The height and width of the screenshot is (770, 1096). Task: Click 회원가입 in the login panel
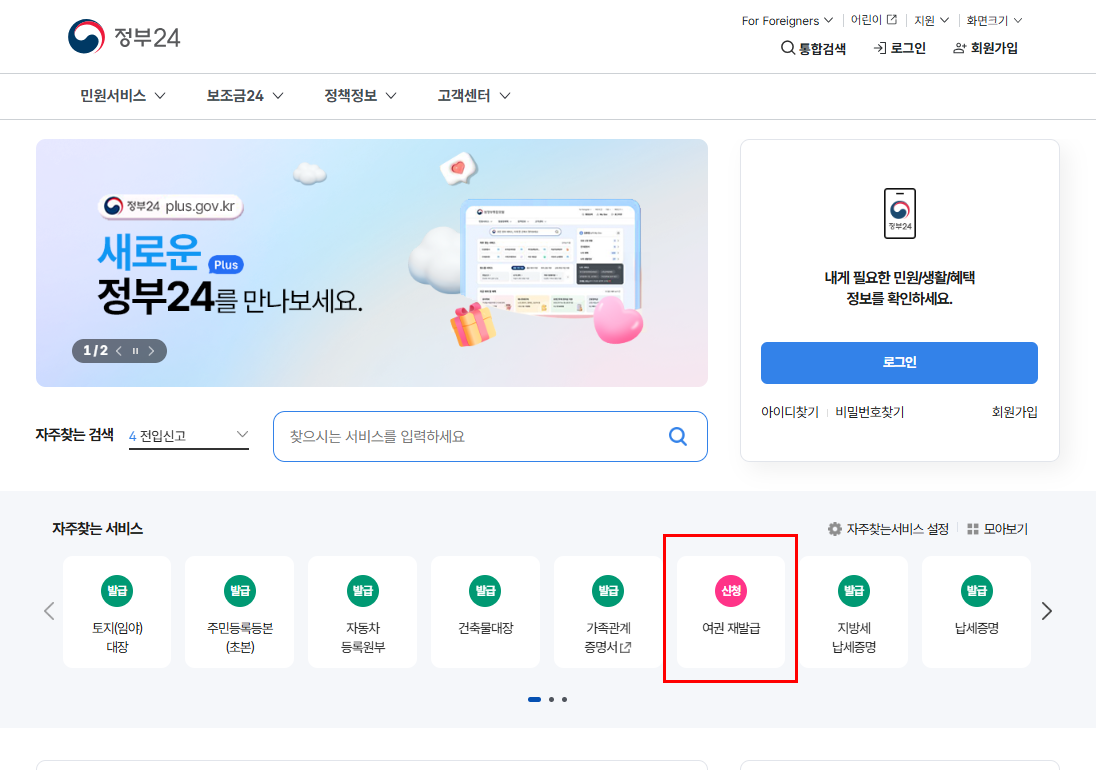pos(1014,412)
